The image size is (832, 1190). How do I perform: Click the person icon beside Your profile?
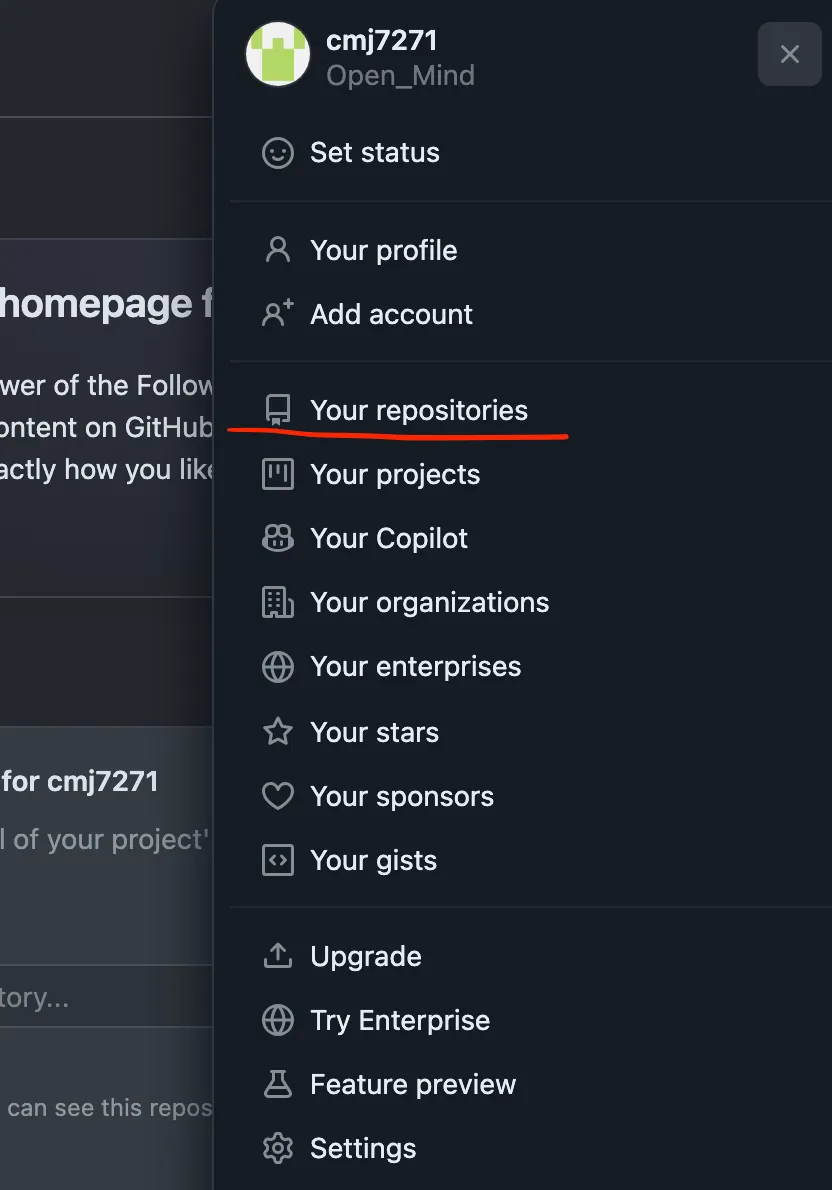click(277, 250)
